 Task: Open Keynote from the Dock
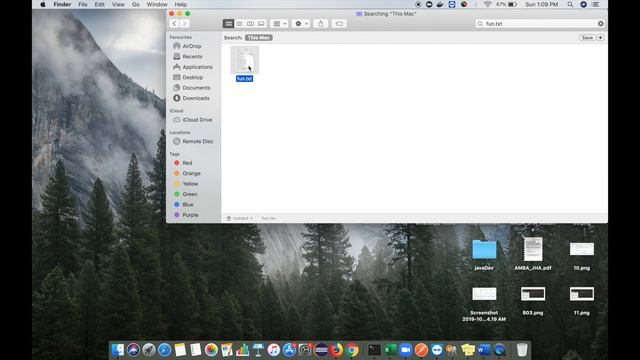258,350
